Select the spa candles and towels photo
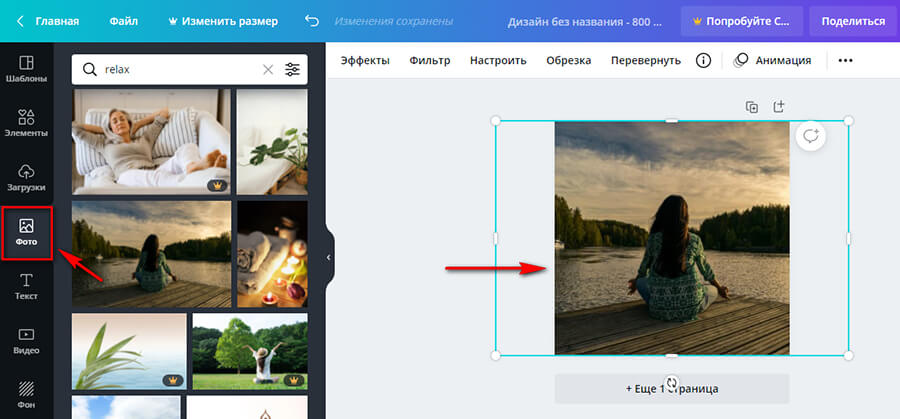Image resolution: width=900 pixels, height=419 pixels. (273, 254)
